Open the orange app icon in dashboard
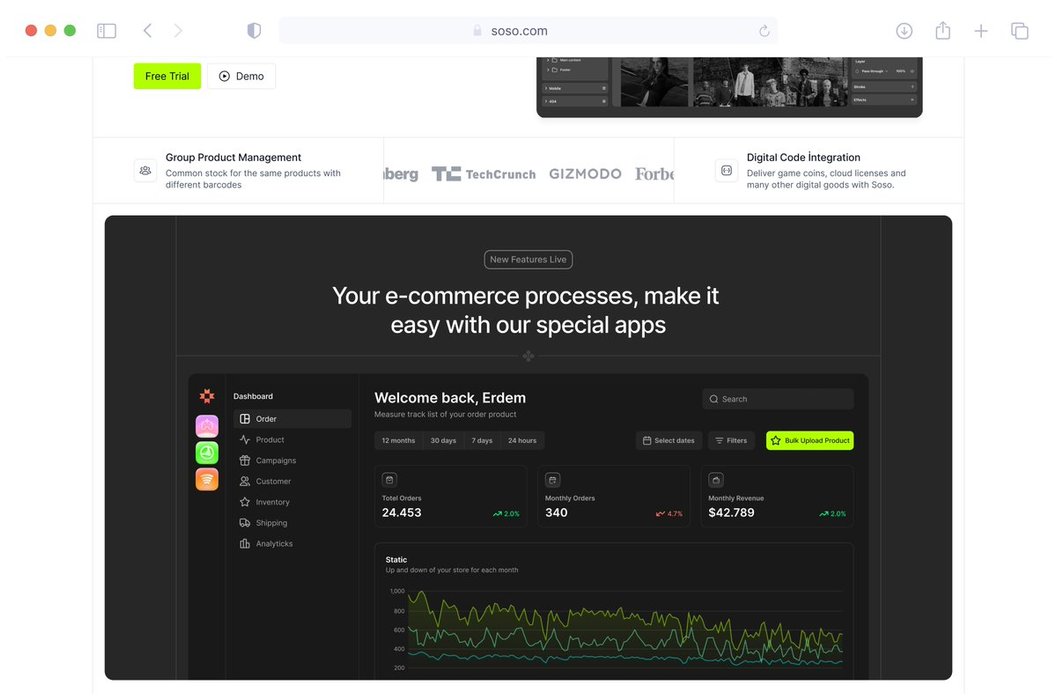Image resolution: width=1057 pixels, height=700 pixels. (x=207, y=479)
